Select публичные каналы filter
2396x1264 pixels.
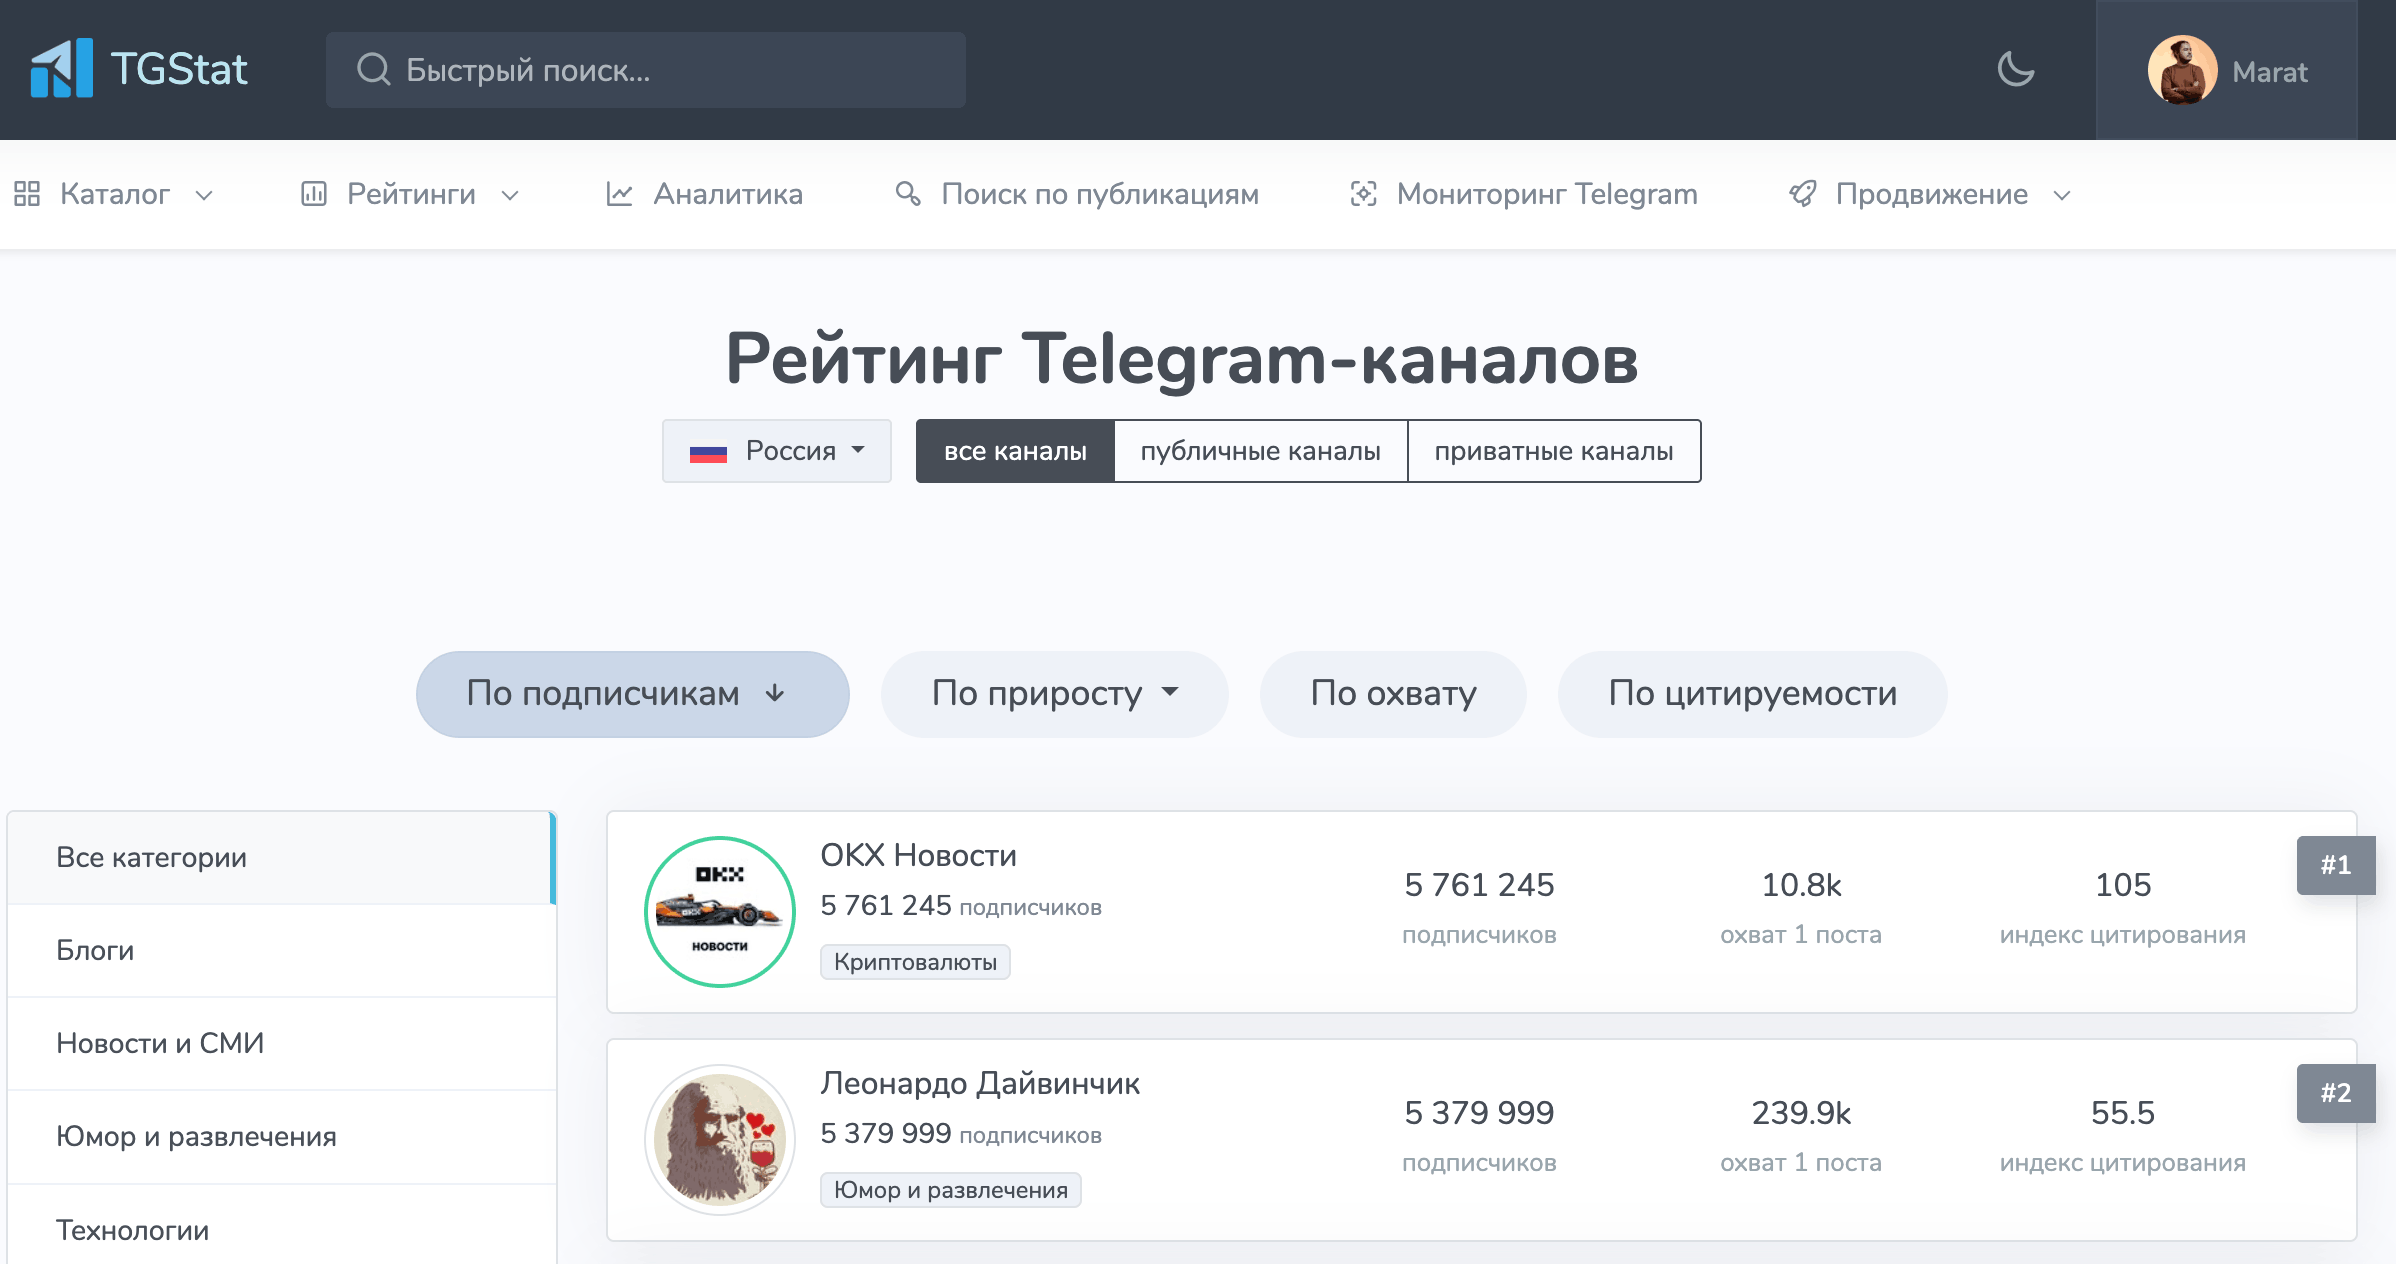(1261, 451)
